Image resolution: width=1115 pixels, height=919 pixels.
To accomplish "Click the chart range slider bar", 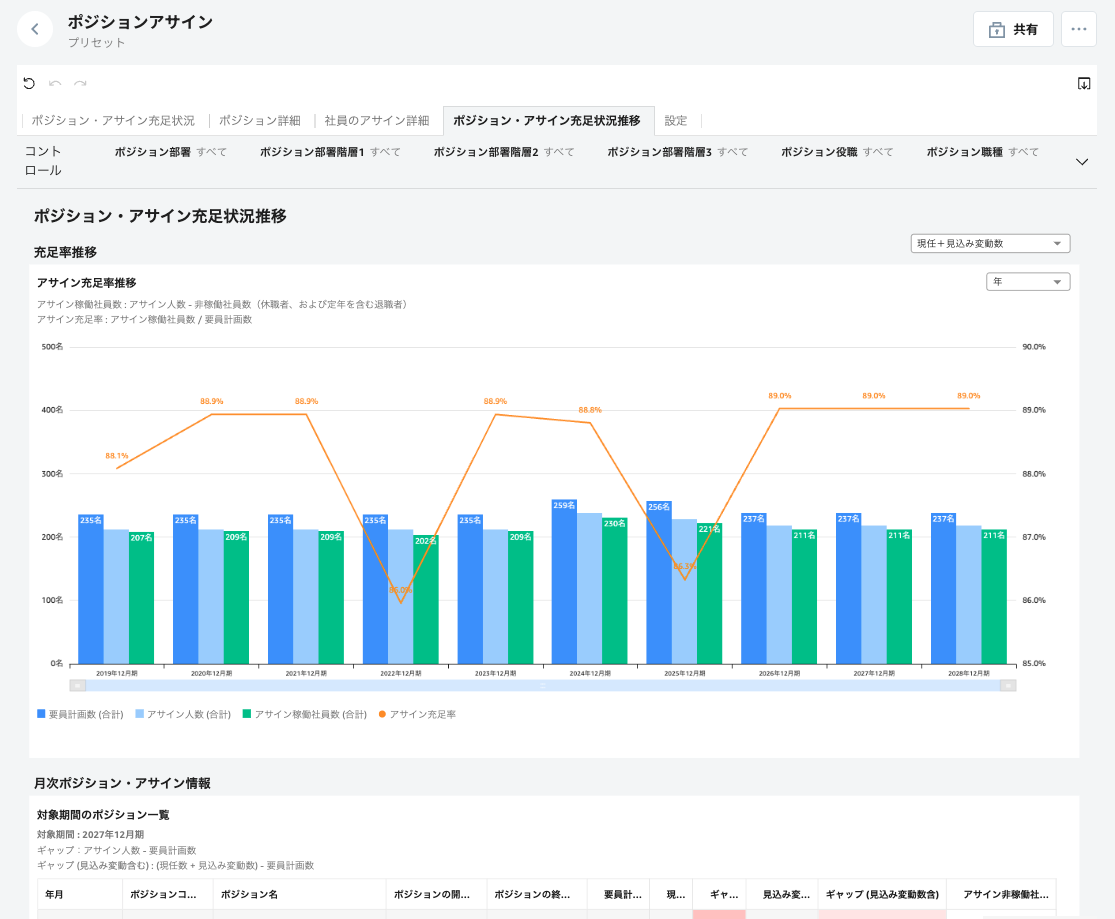I will pos(542,685).
